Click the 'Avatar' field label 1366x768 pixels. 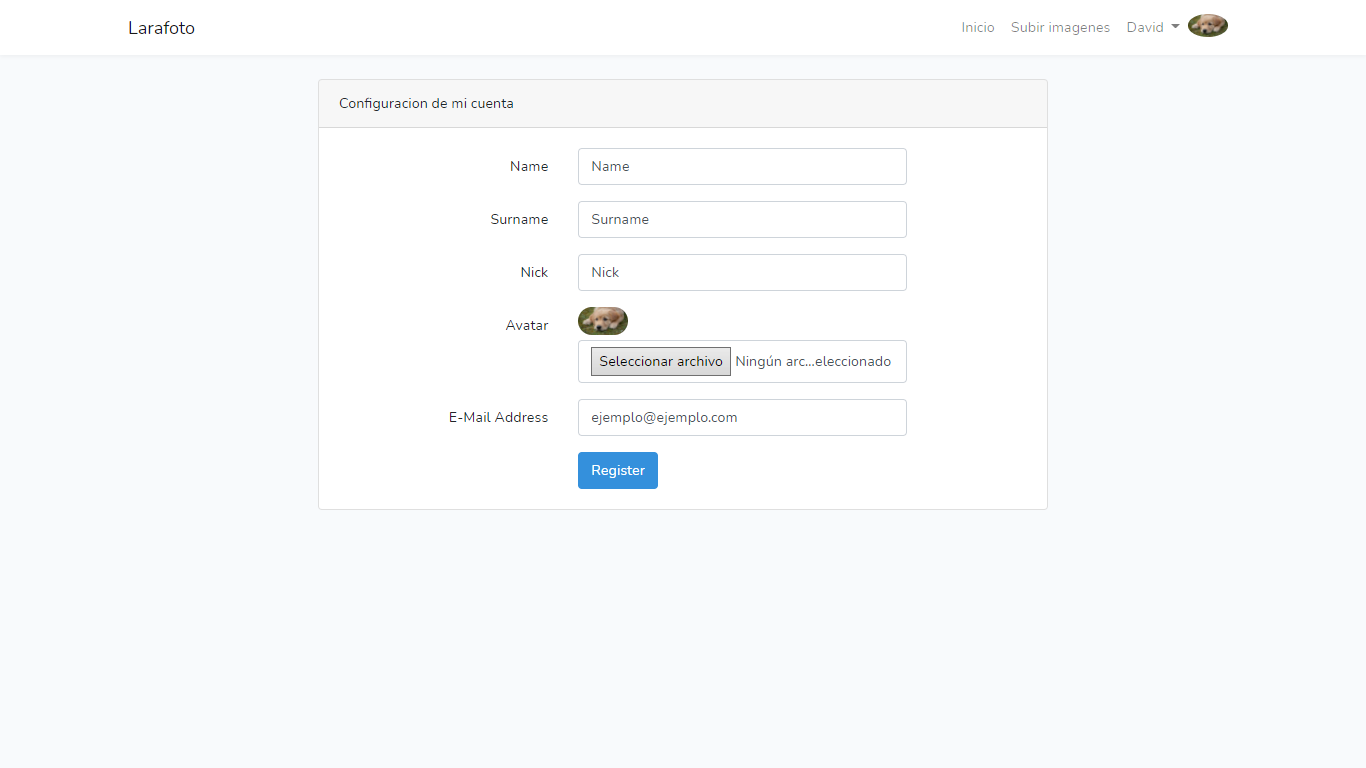point(527,325)
